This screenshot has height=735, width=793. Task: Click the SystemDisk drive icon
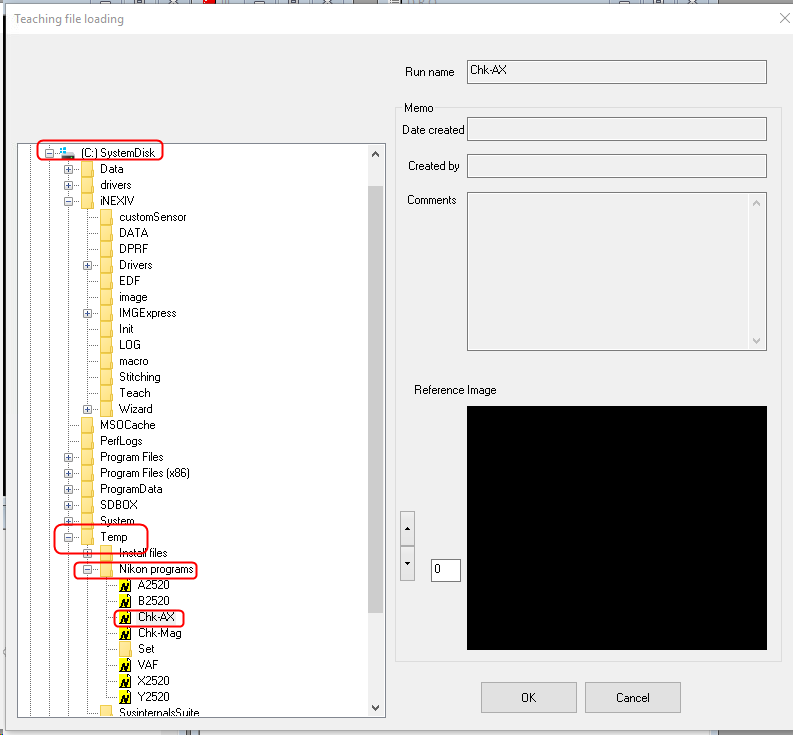(67, 153)
